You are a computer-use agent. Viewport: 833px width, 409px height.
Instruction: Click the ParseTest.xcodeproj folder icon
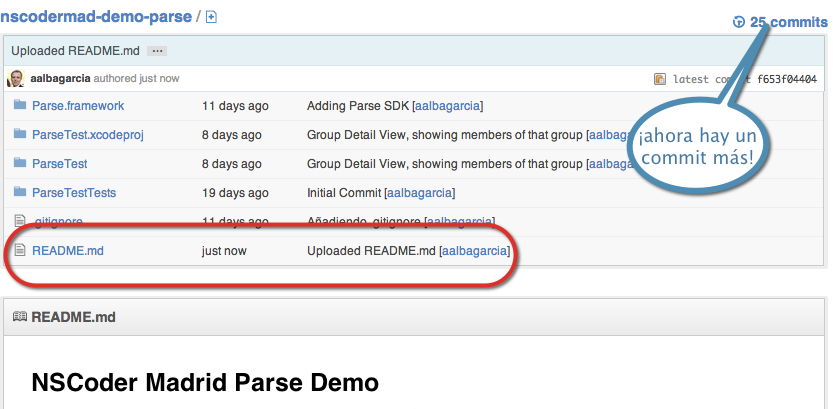pos(18,134)
